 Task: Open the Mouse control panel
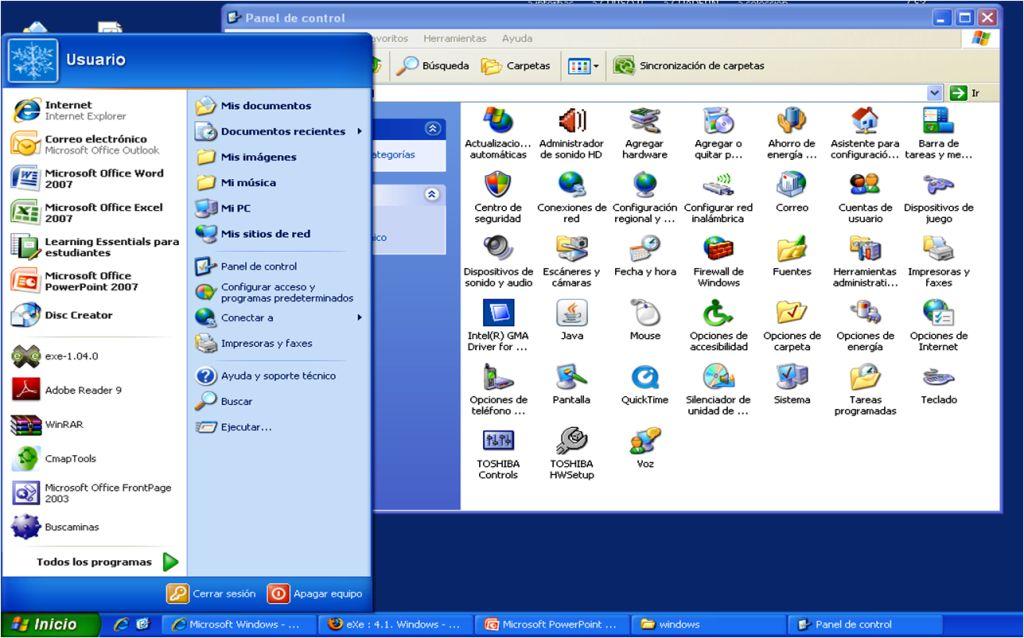pyautogui.click(x=645, y=318)
